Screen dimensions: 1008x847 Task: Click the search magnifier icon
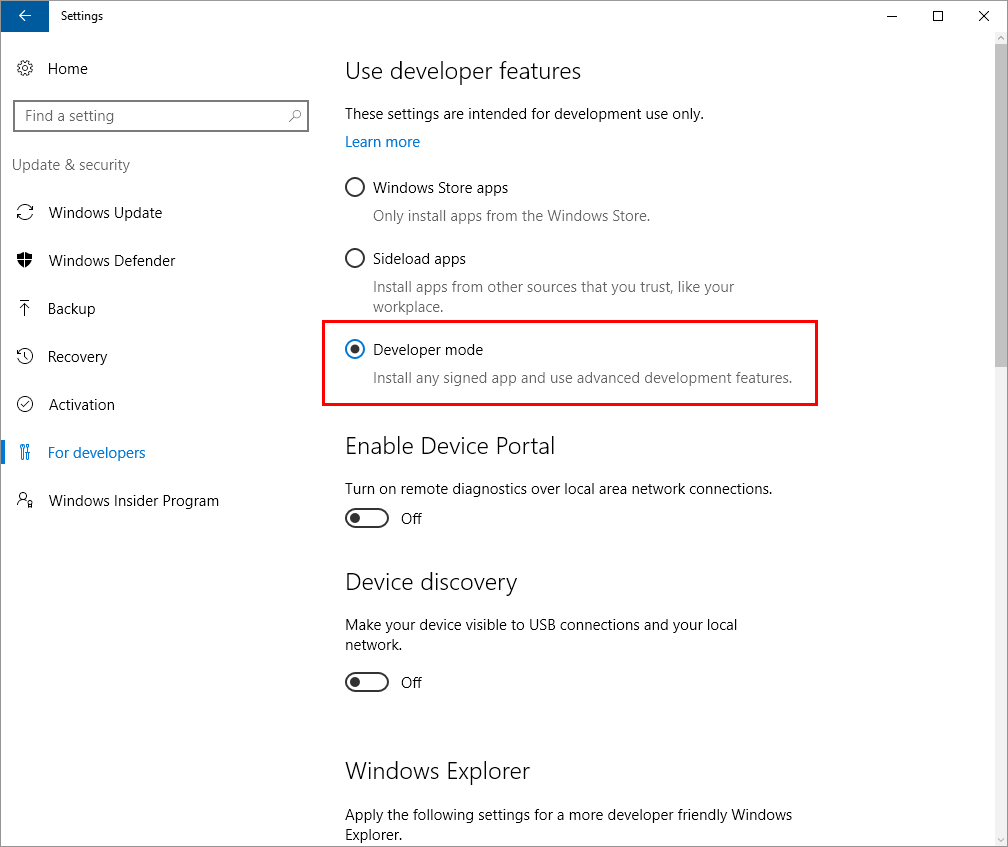coord(295,116)
